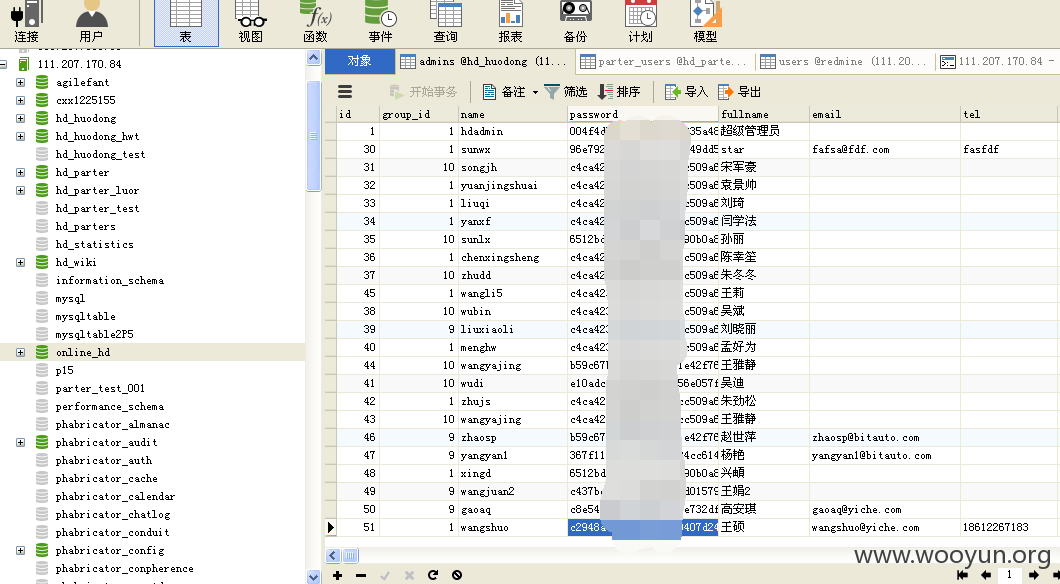Viewport: 1060px width, 584px height.
Task: Click the 报表 (Report) chart icon
Action: click(x=510, y=22)
